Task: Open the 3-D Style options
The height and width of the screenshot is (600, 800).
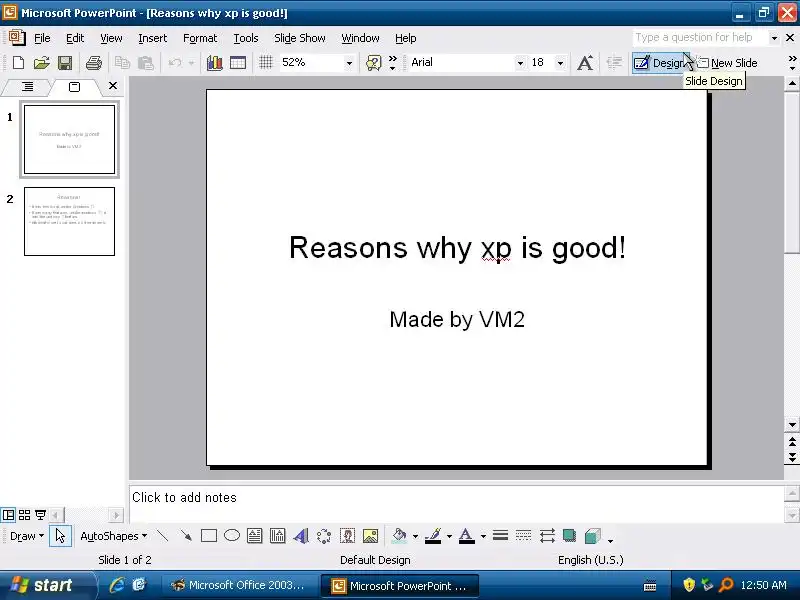Action: click(x=592, y=536)
